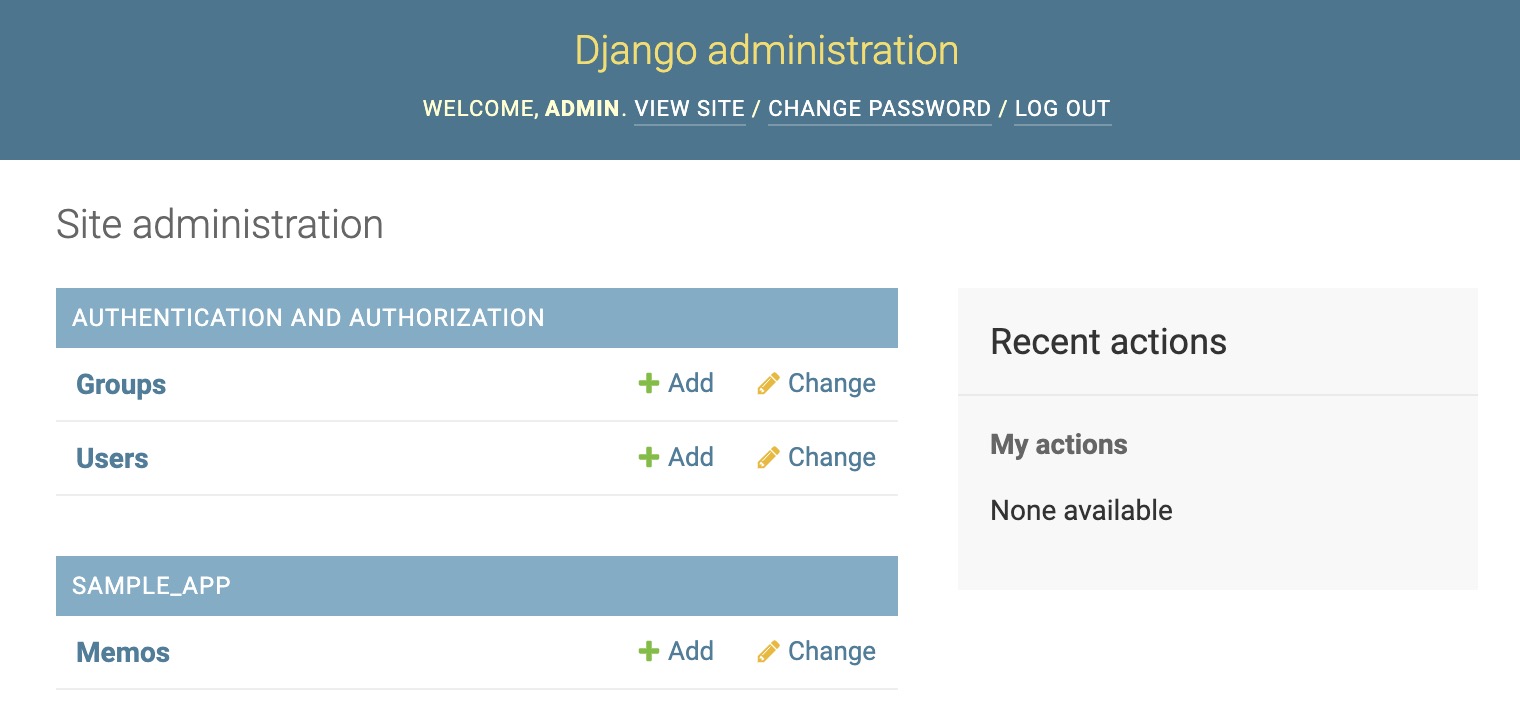The image size is (1520, 722).
Task: Click the pencil icon beside Groups
Action: [x=768, y=383]
